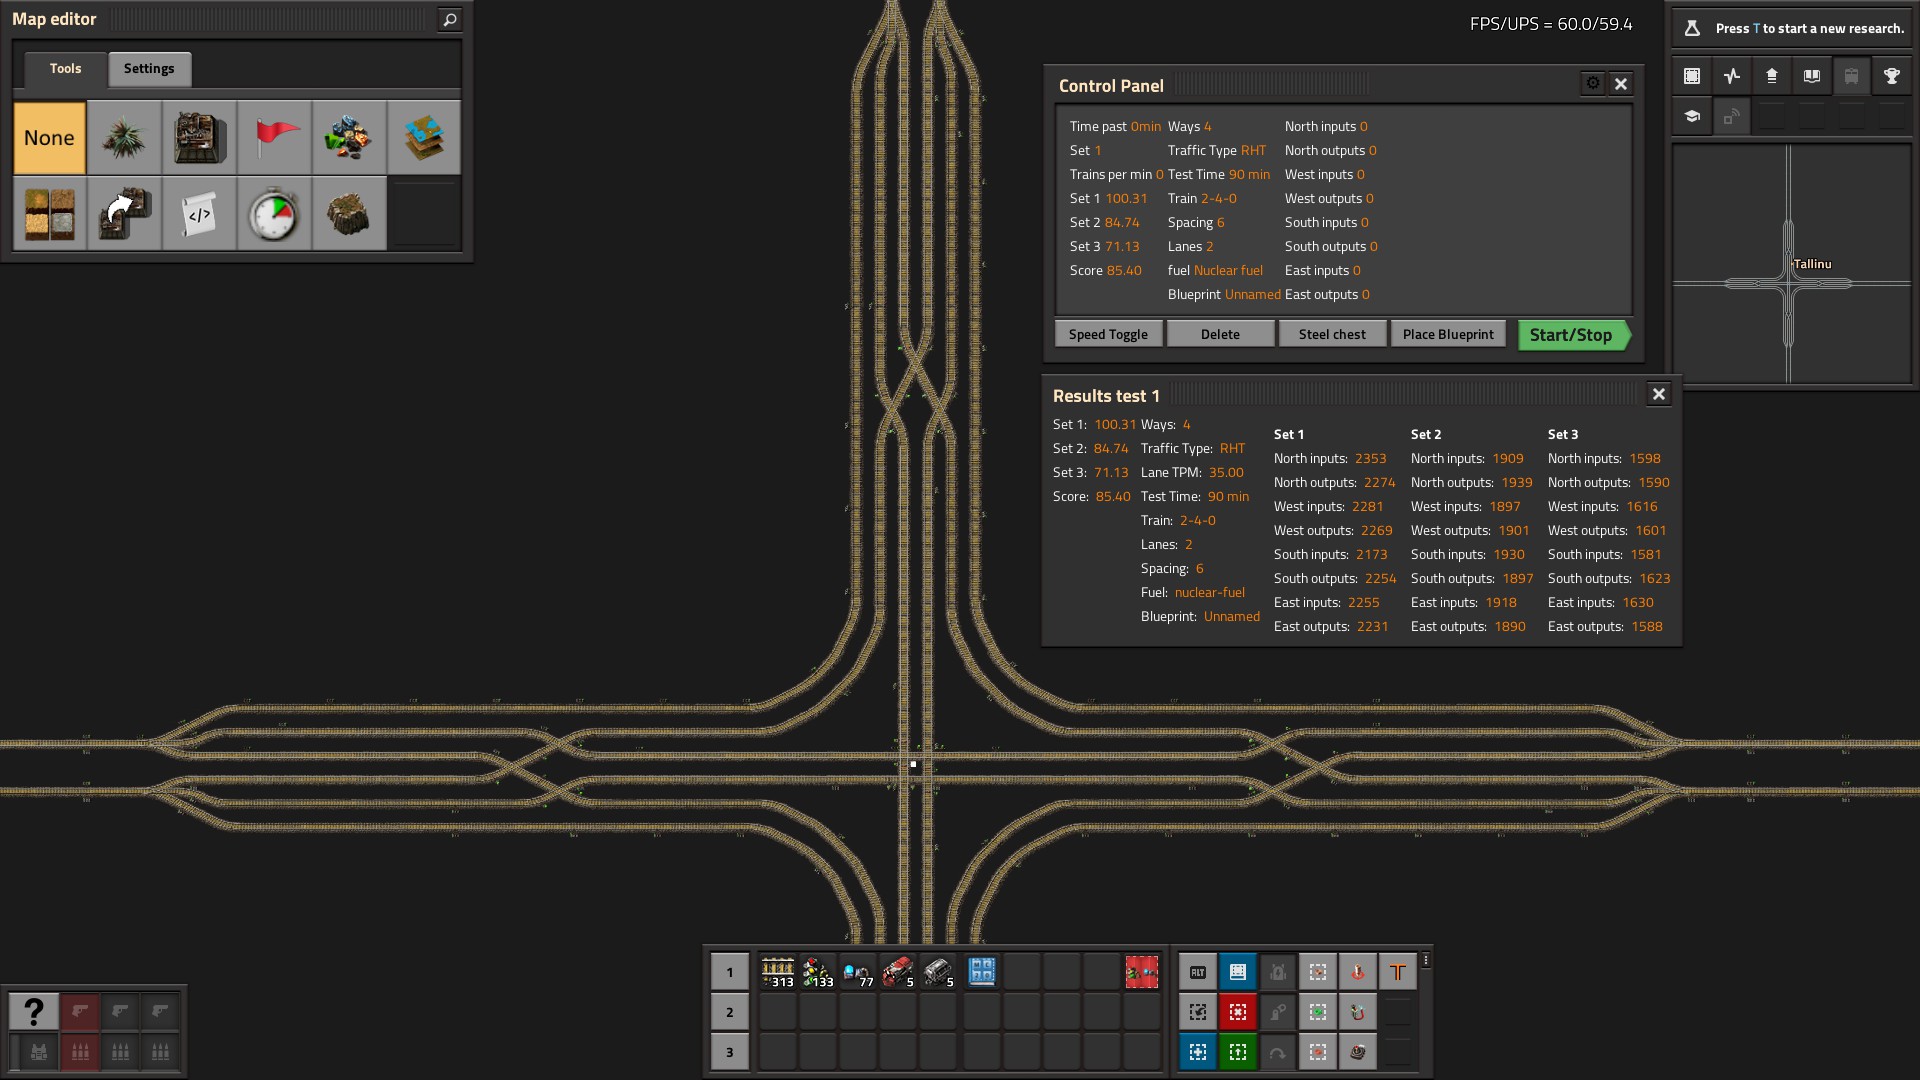Viewport: 1920px width, 1080px height.
Task: Select the red flag force tool
Action: (x=274, y=138)
